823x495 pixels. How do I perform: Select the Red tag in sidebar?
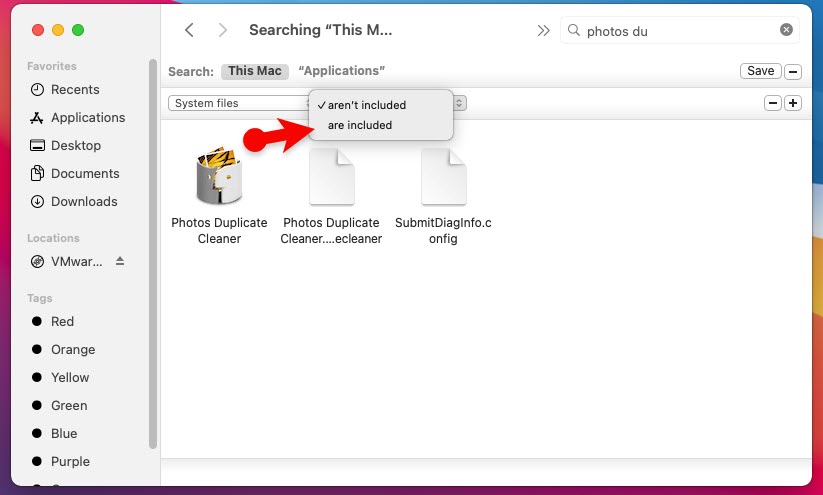coord(62,321)
